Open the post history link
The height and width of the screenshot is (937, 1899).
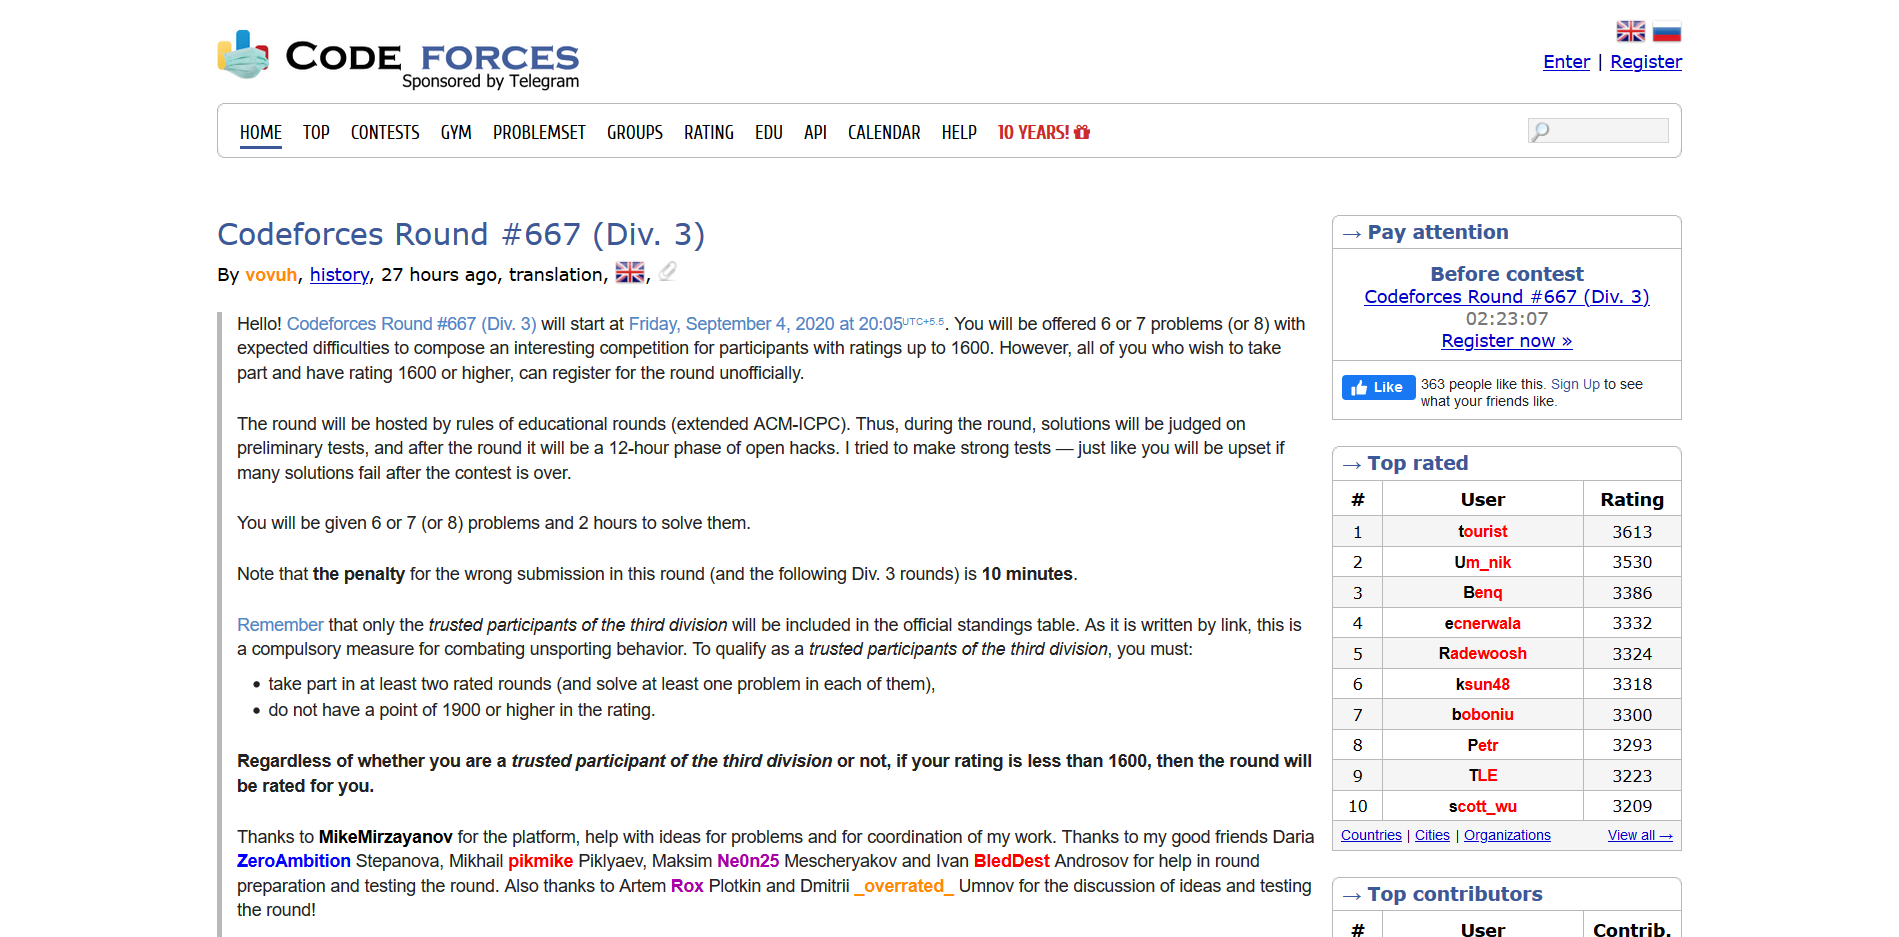pyautogui.click(x=339, y=275)
